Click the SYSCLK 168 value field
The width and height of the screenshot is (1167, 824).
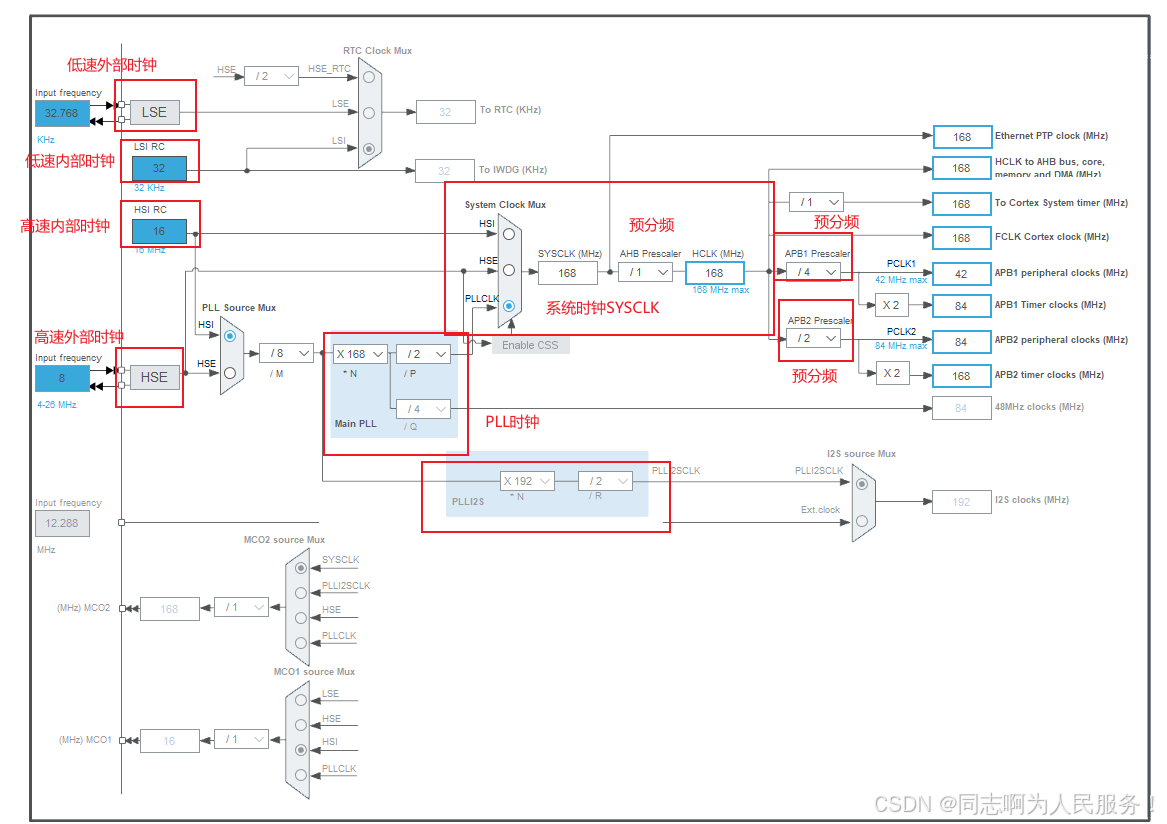point(567,273)
